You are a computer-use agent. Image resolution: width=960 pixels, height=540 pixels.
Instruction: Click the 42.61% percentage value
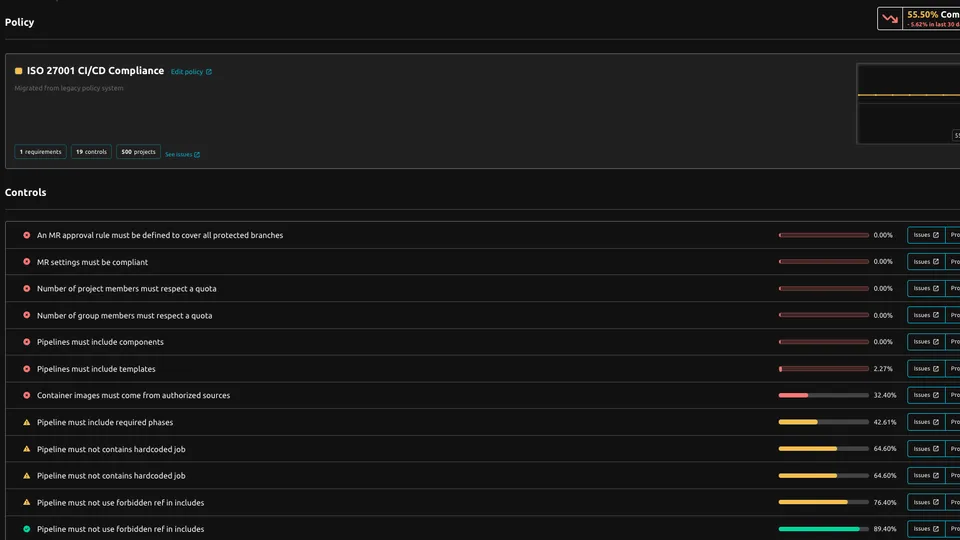(x=885, y=422)
